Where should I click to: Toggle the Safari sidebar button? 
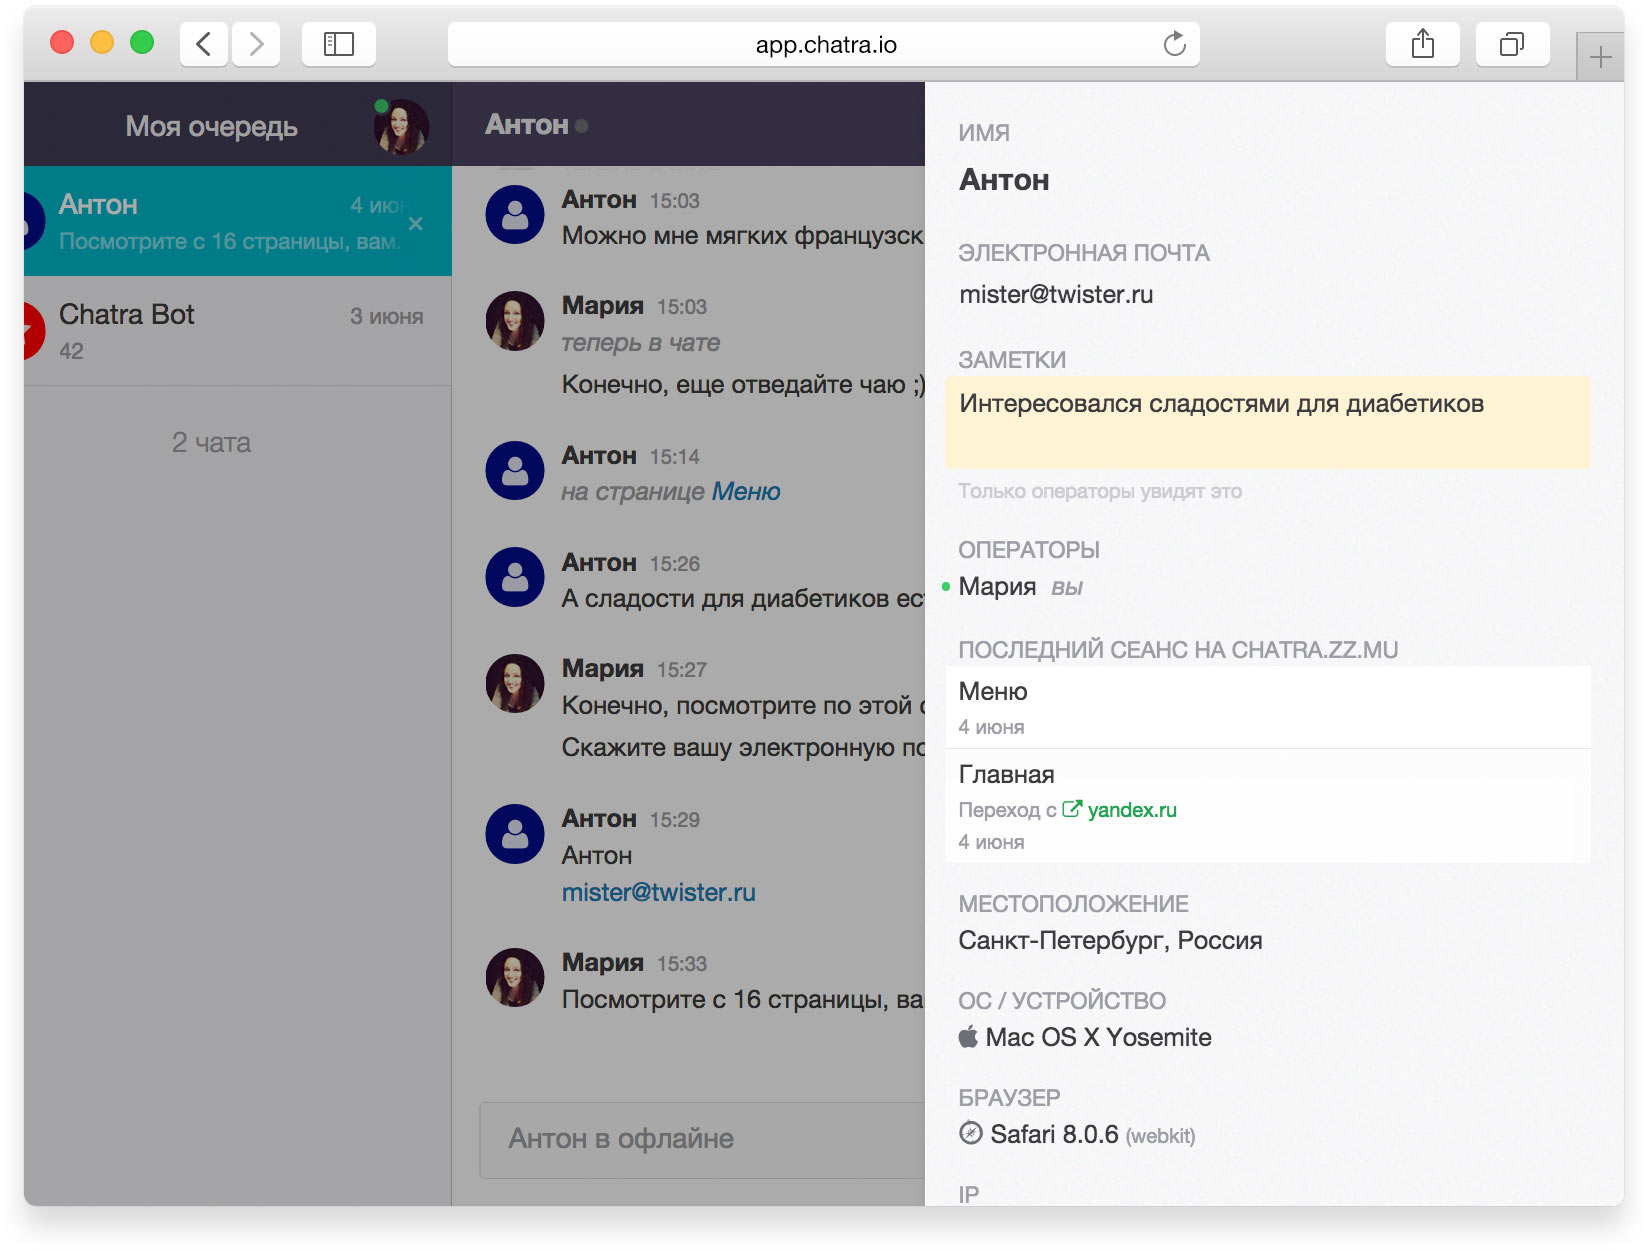(338, 44)
